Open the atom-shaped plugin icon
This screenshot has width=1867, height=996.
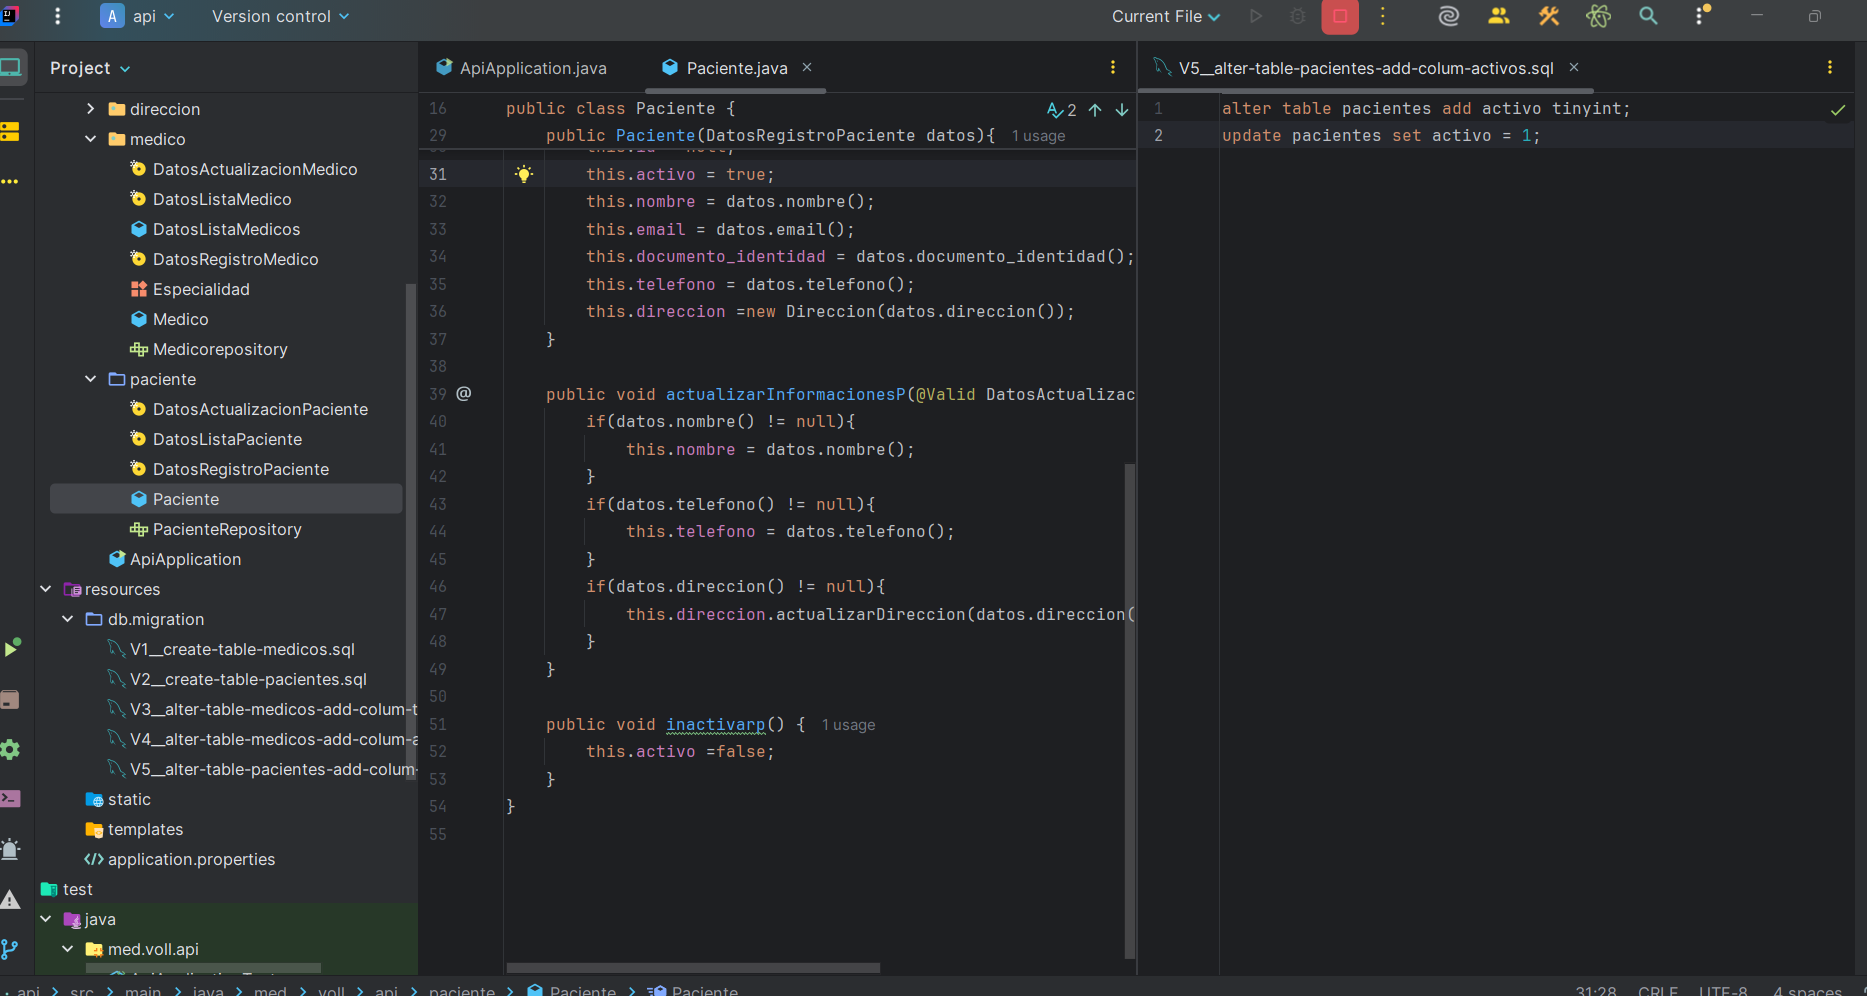1598,16
